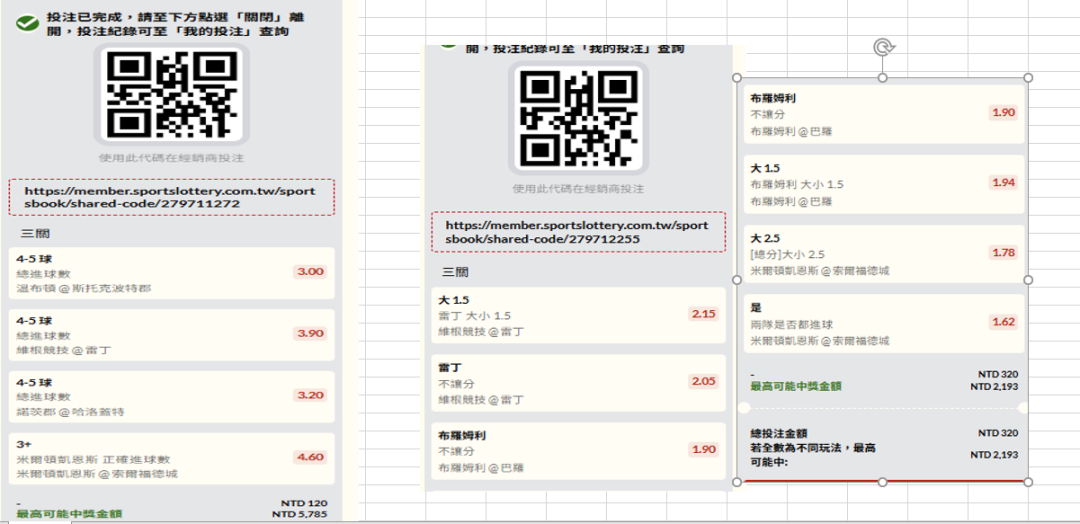Click the rotation handle above the selected image
Image resolution: width=1080 pixels, height=524 pixels.
click(882, 47)
